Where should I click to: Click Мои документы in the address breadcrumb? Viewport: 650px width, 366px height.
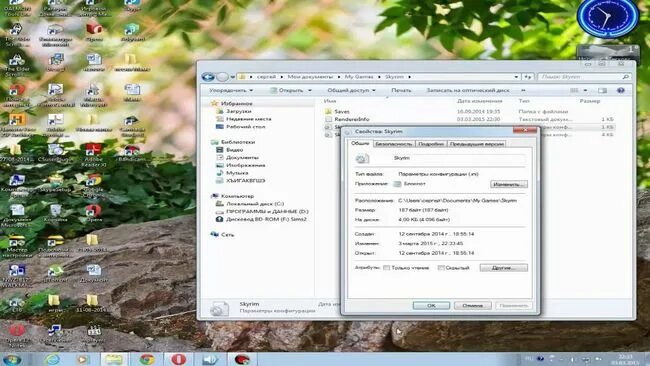310,77
